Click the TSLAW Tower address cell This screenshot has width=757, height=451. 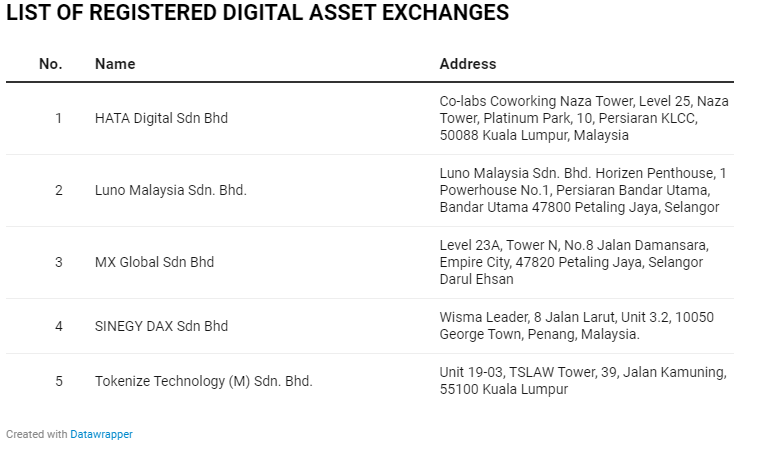pyautogui.click(x=583, y=381)
